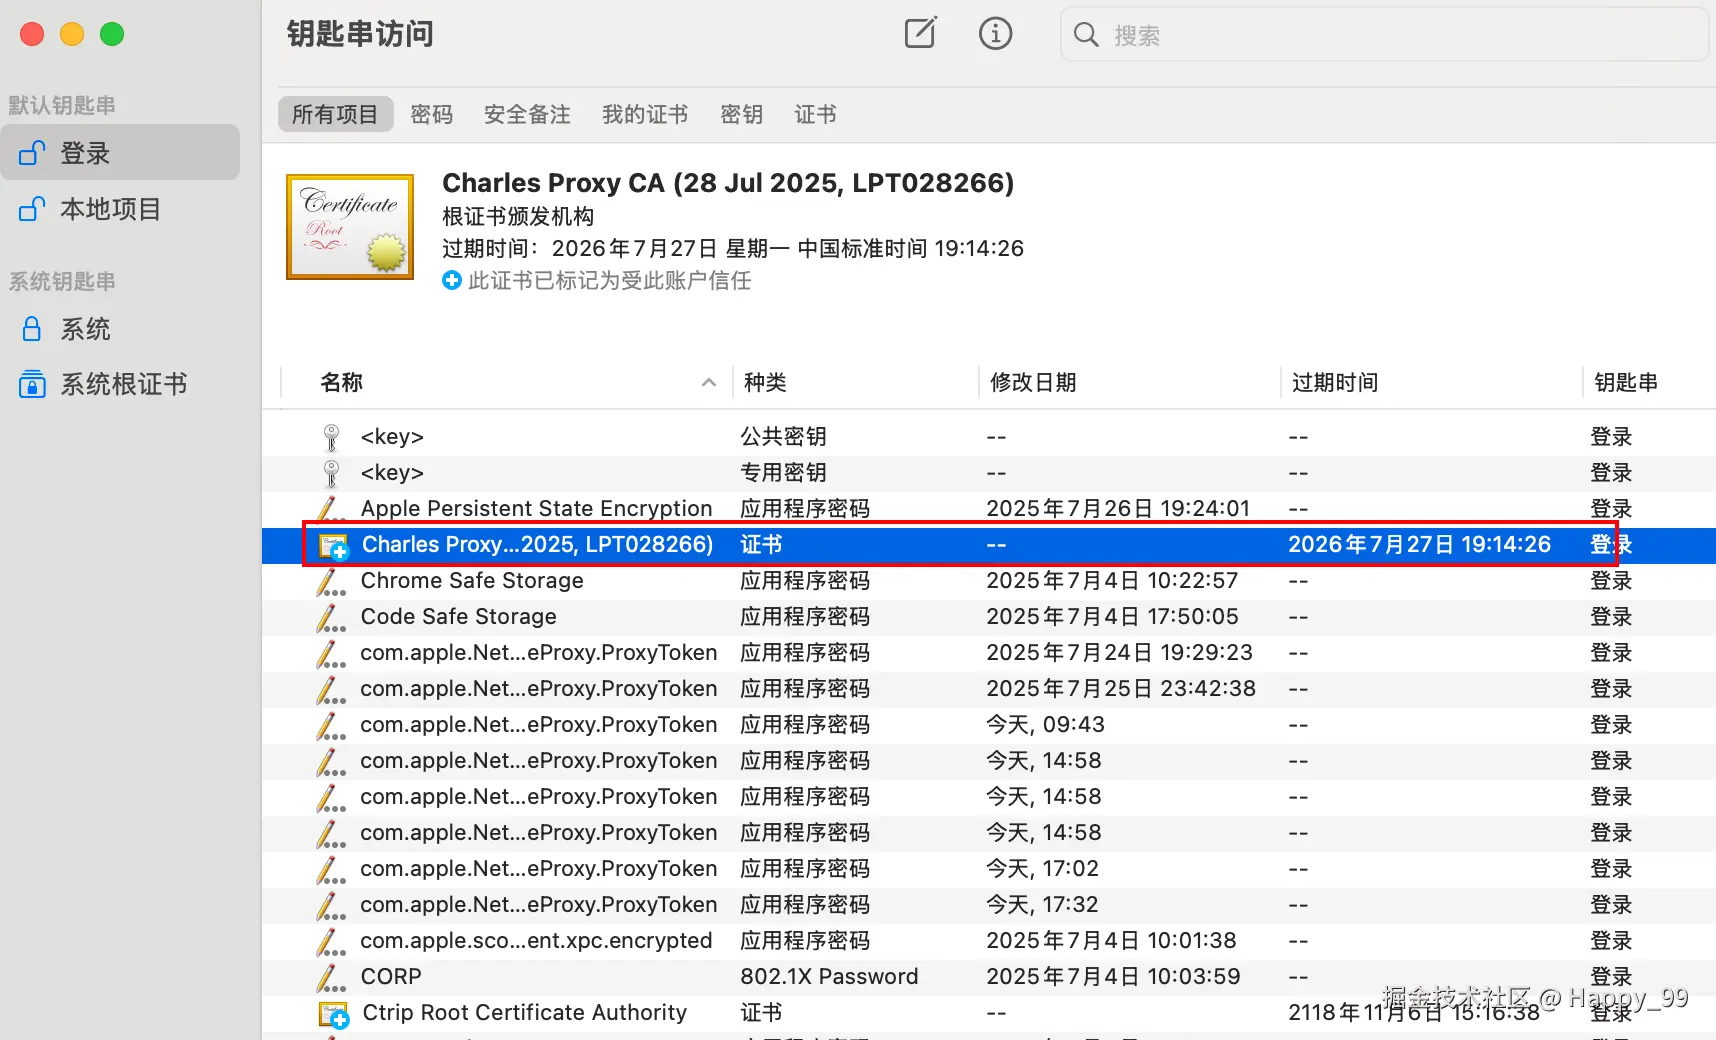Click the 今天, 09:43 modified date cell
Screen dimensions: 1716x1040
[1045, 725]
